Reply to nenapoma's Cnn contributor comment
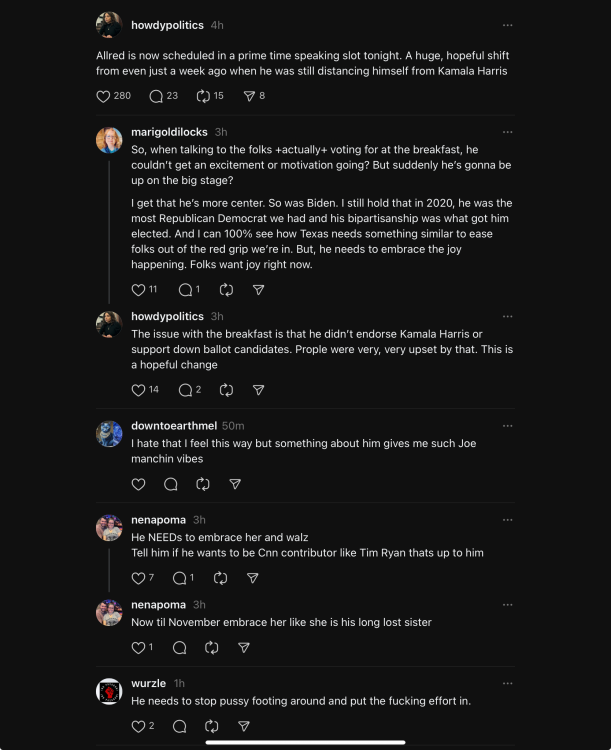This screenshot has width=611, height=750. (180, 578)
